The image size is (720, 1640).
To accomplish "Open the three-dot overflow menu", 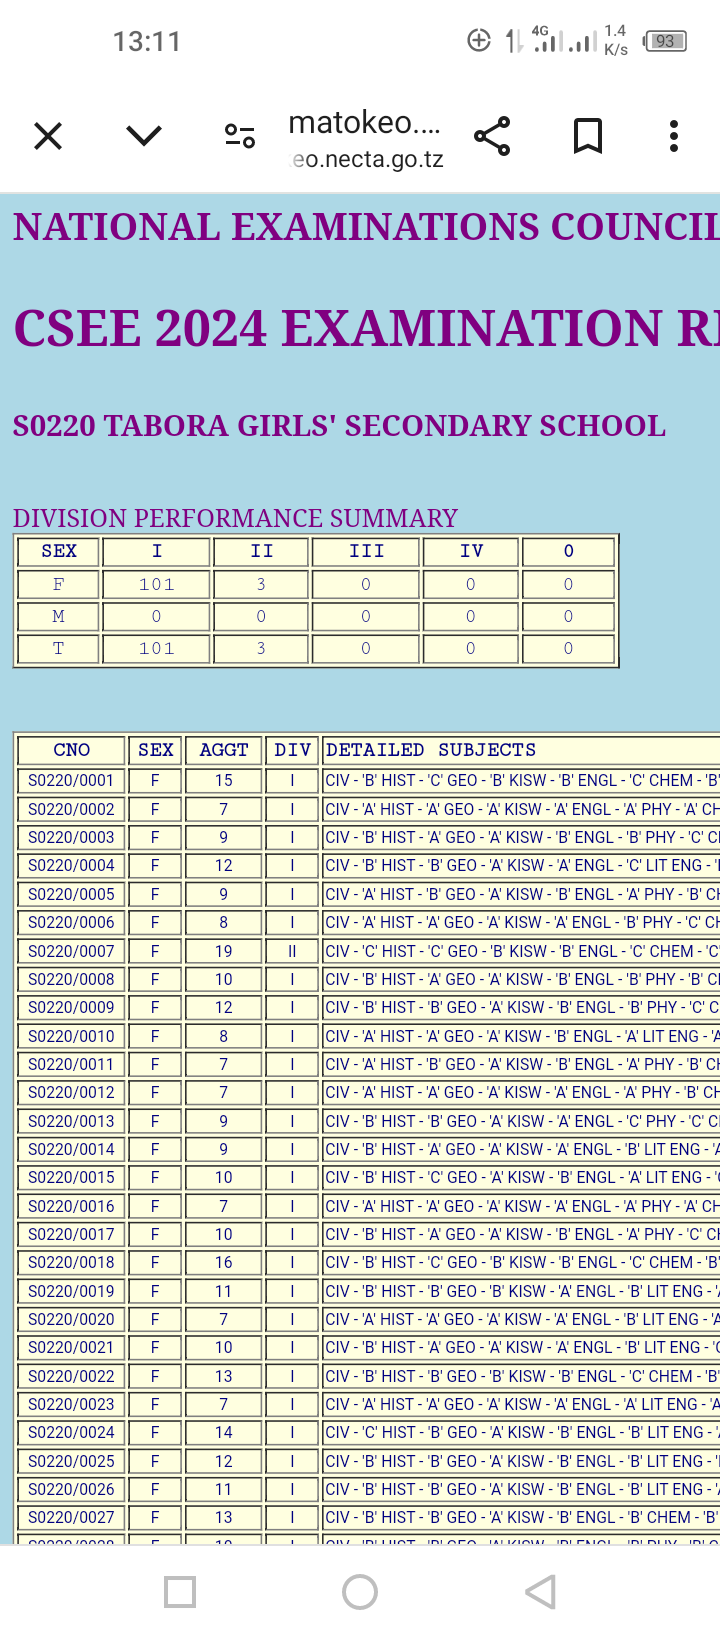I will pos(674,136).
